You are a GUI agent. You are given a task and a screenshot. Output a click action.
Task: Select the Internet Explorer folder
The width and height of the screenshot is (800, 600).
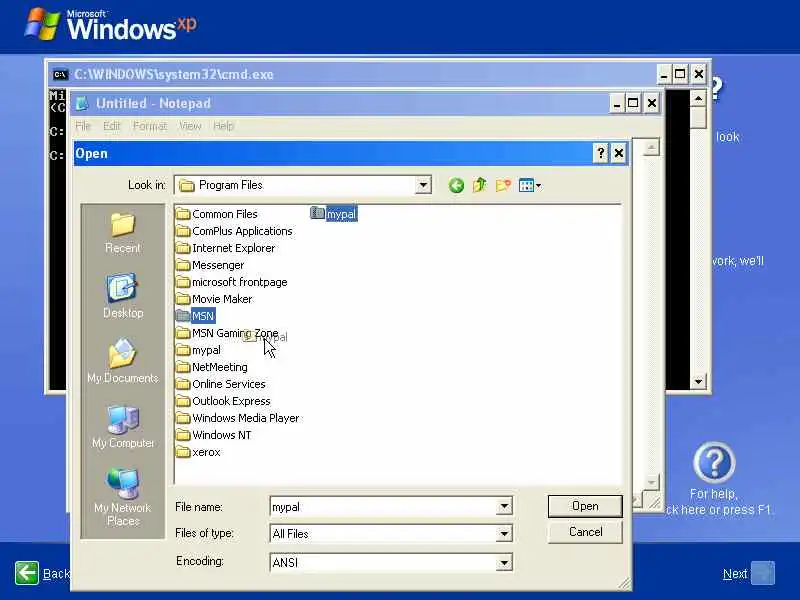226,248
